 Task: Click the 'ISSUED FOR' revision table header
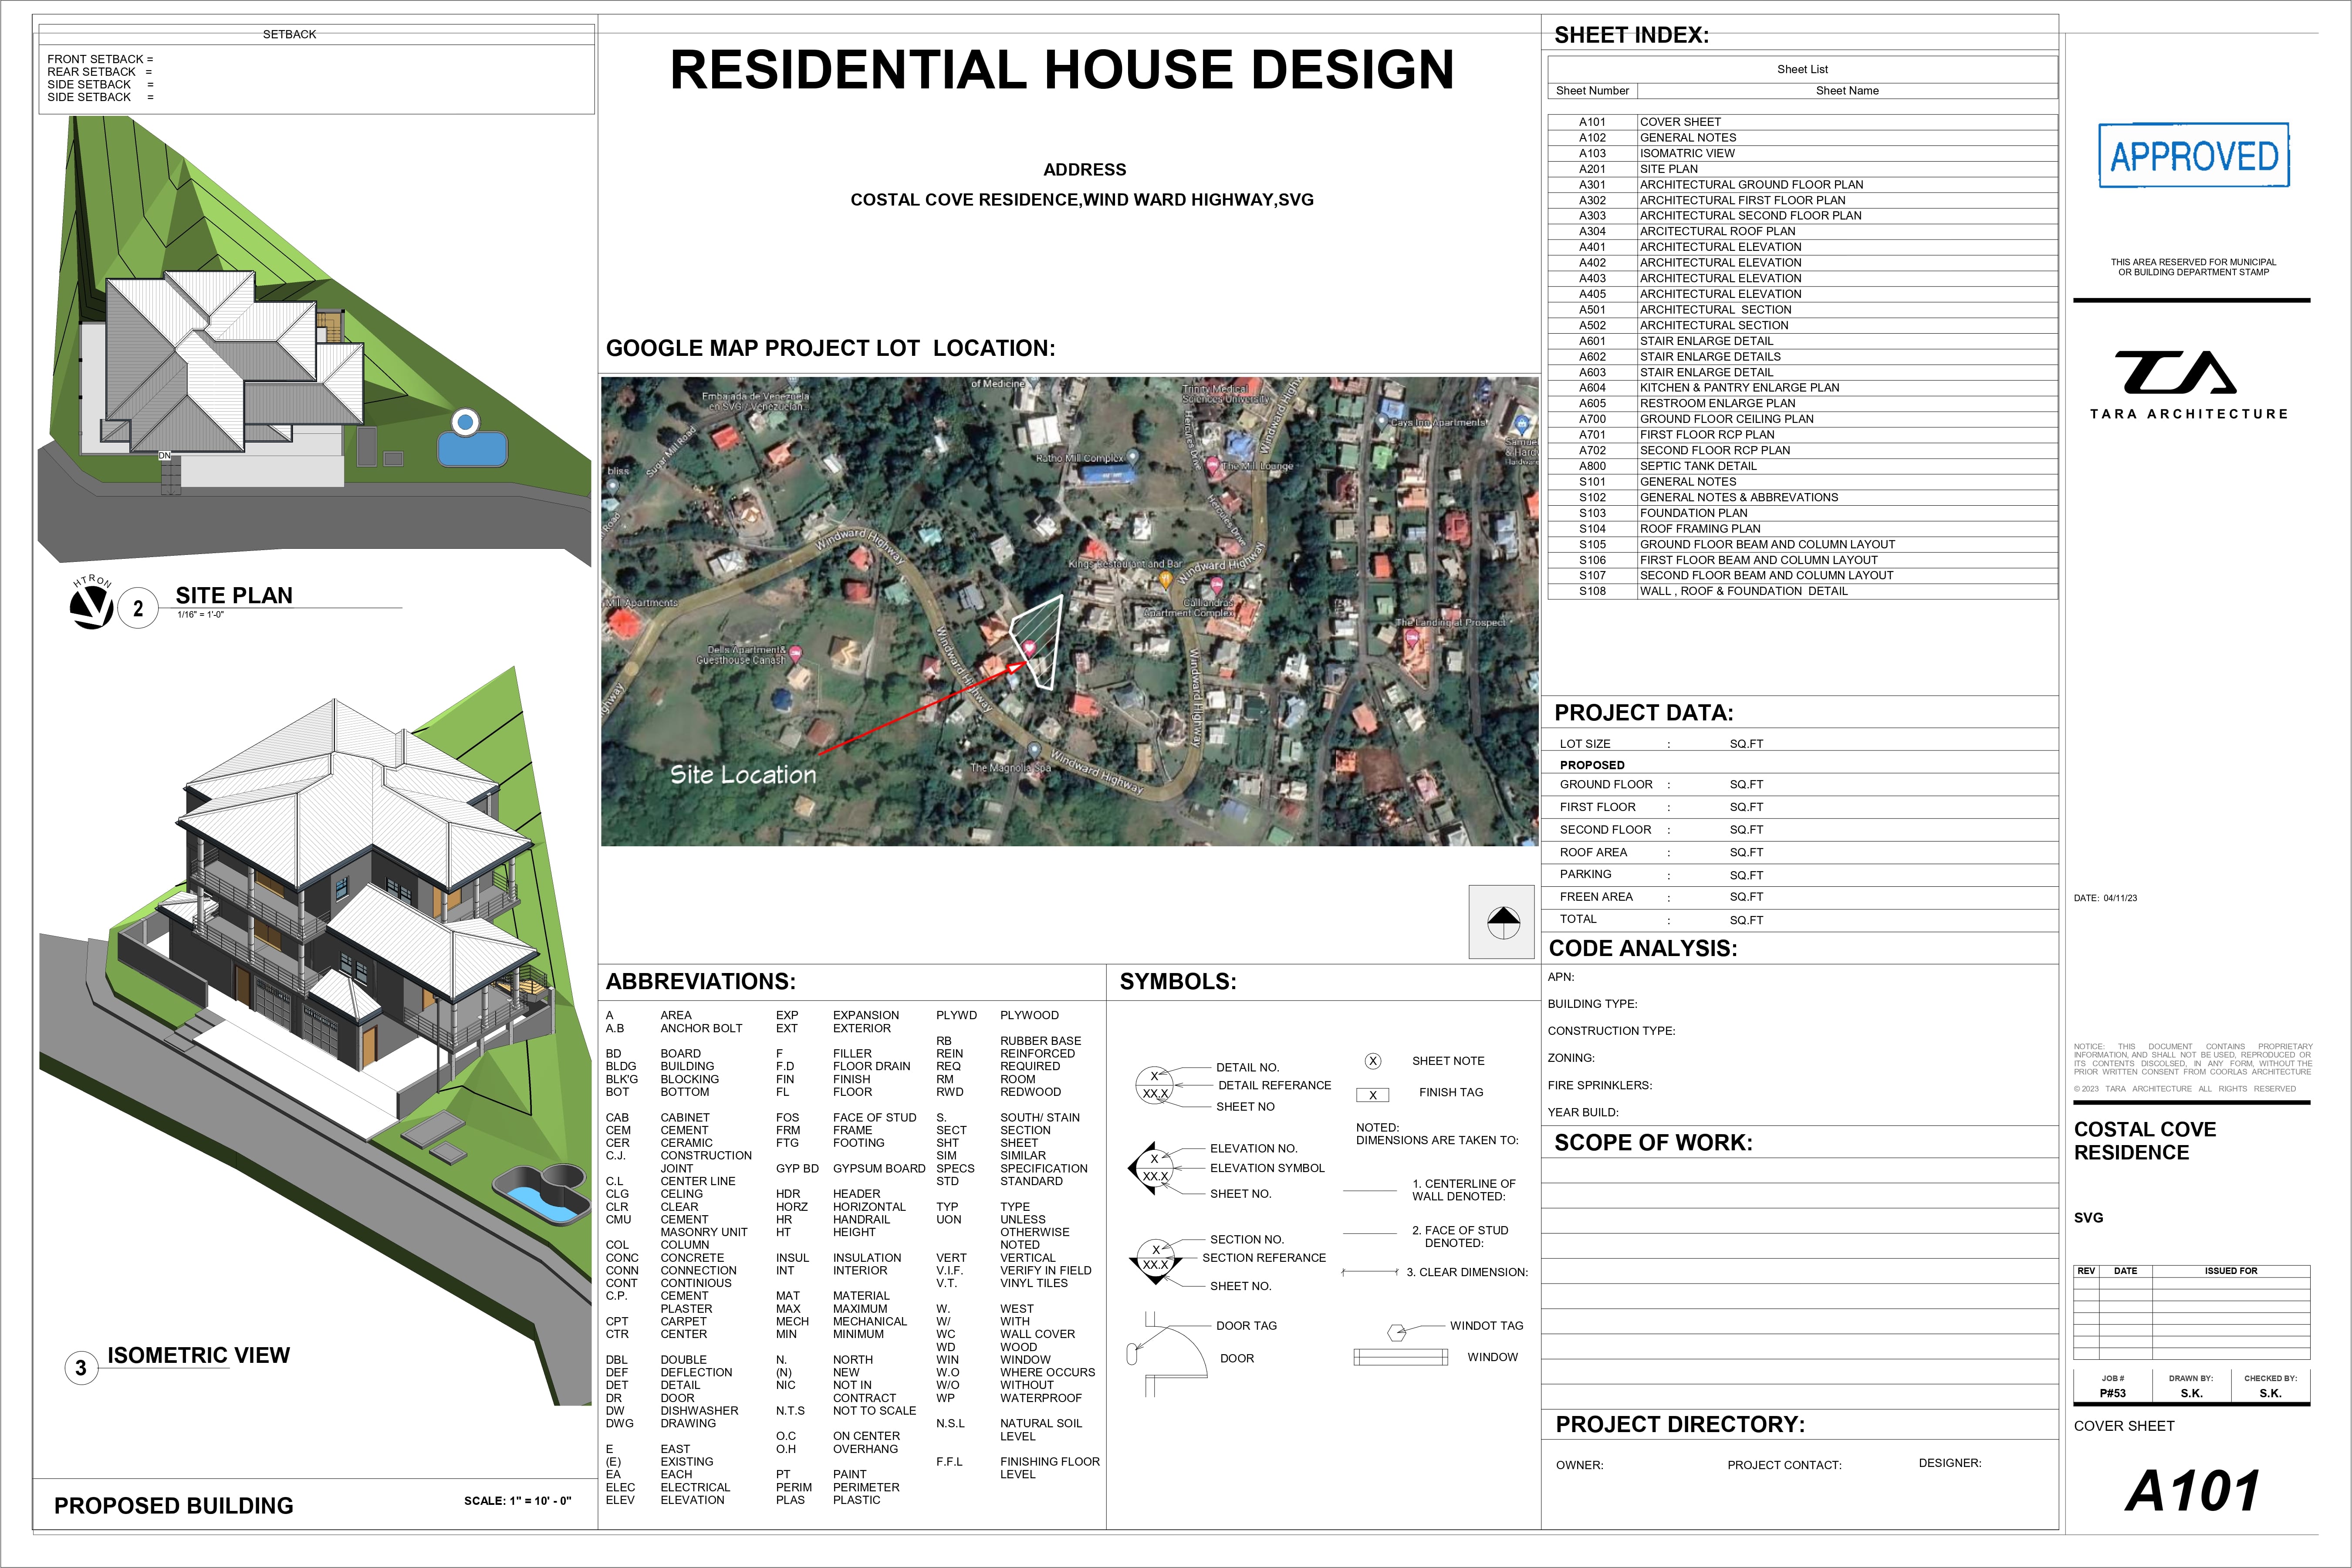(2231, 1271)
